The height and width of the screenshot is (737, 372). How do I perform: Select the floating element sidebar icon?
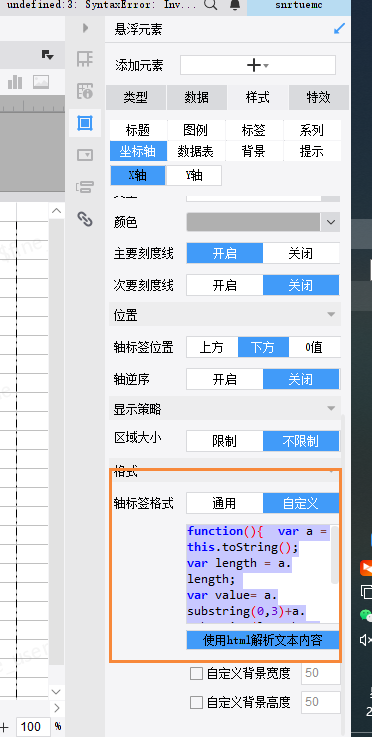point(85,123)
